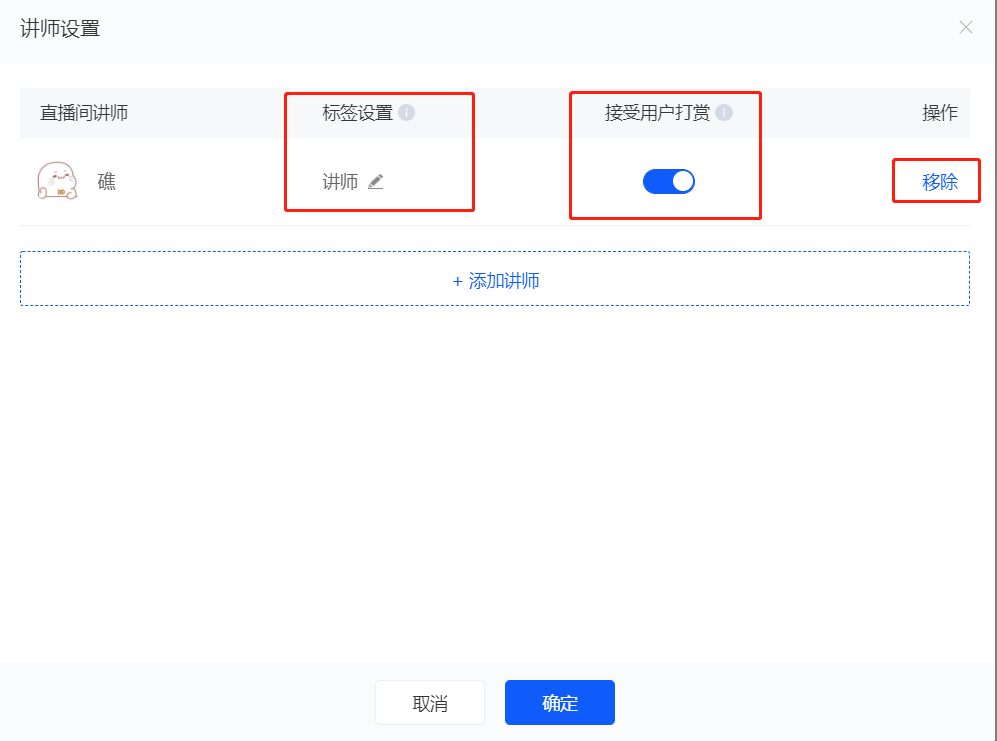
Task: Confirm with the 确定 button
Action: click(560, 702)
